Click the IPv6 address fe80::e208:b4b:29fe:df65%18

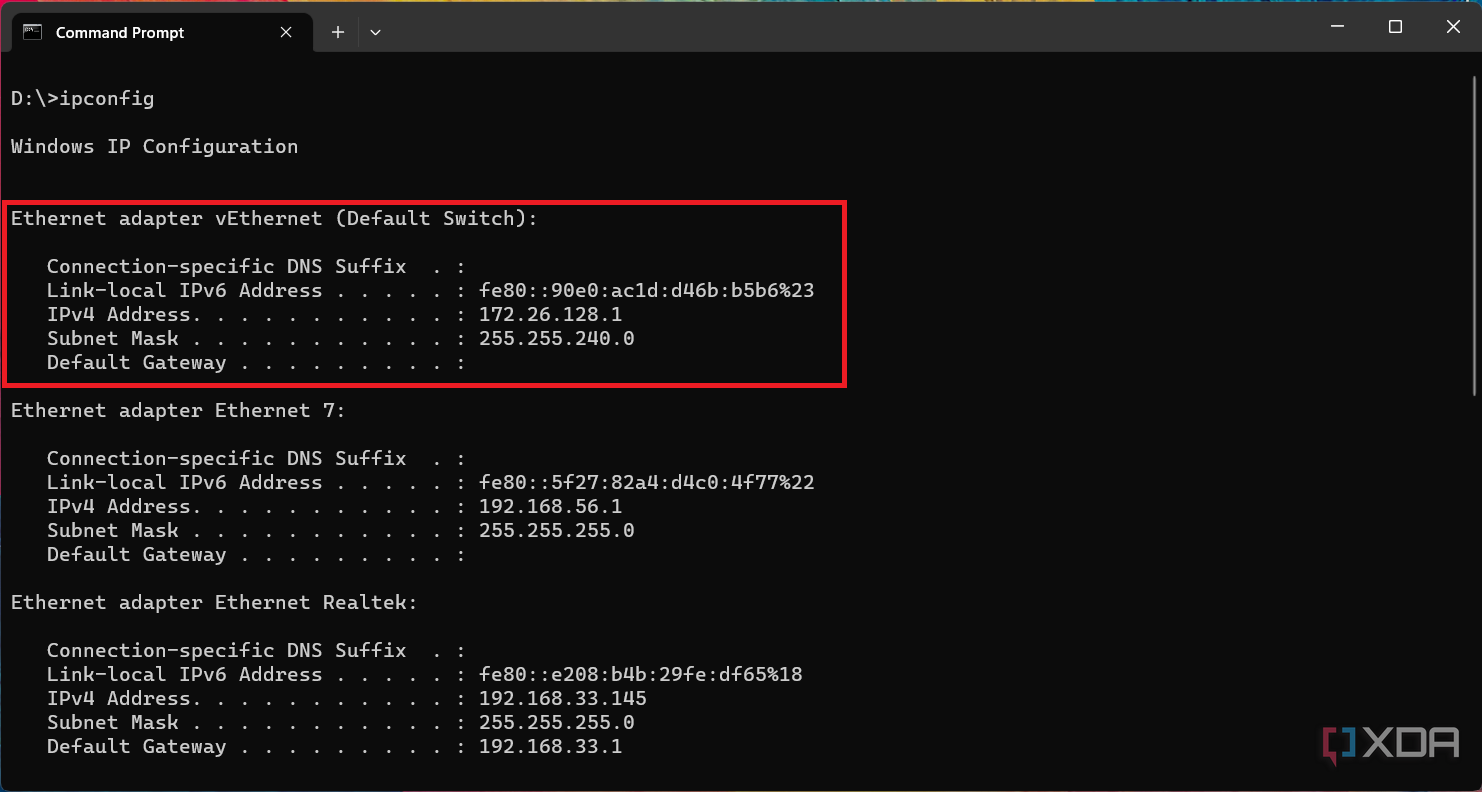click(641, 674)
